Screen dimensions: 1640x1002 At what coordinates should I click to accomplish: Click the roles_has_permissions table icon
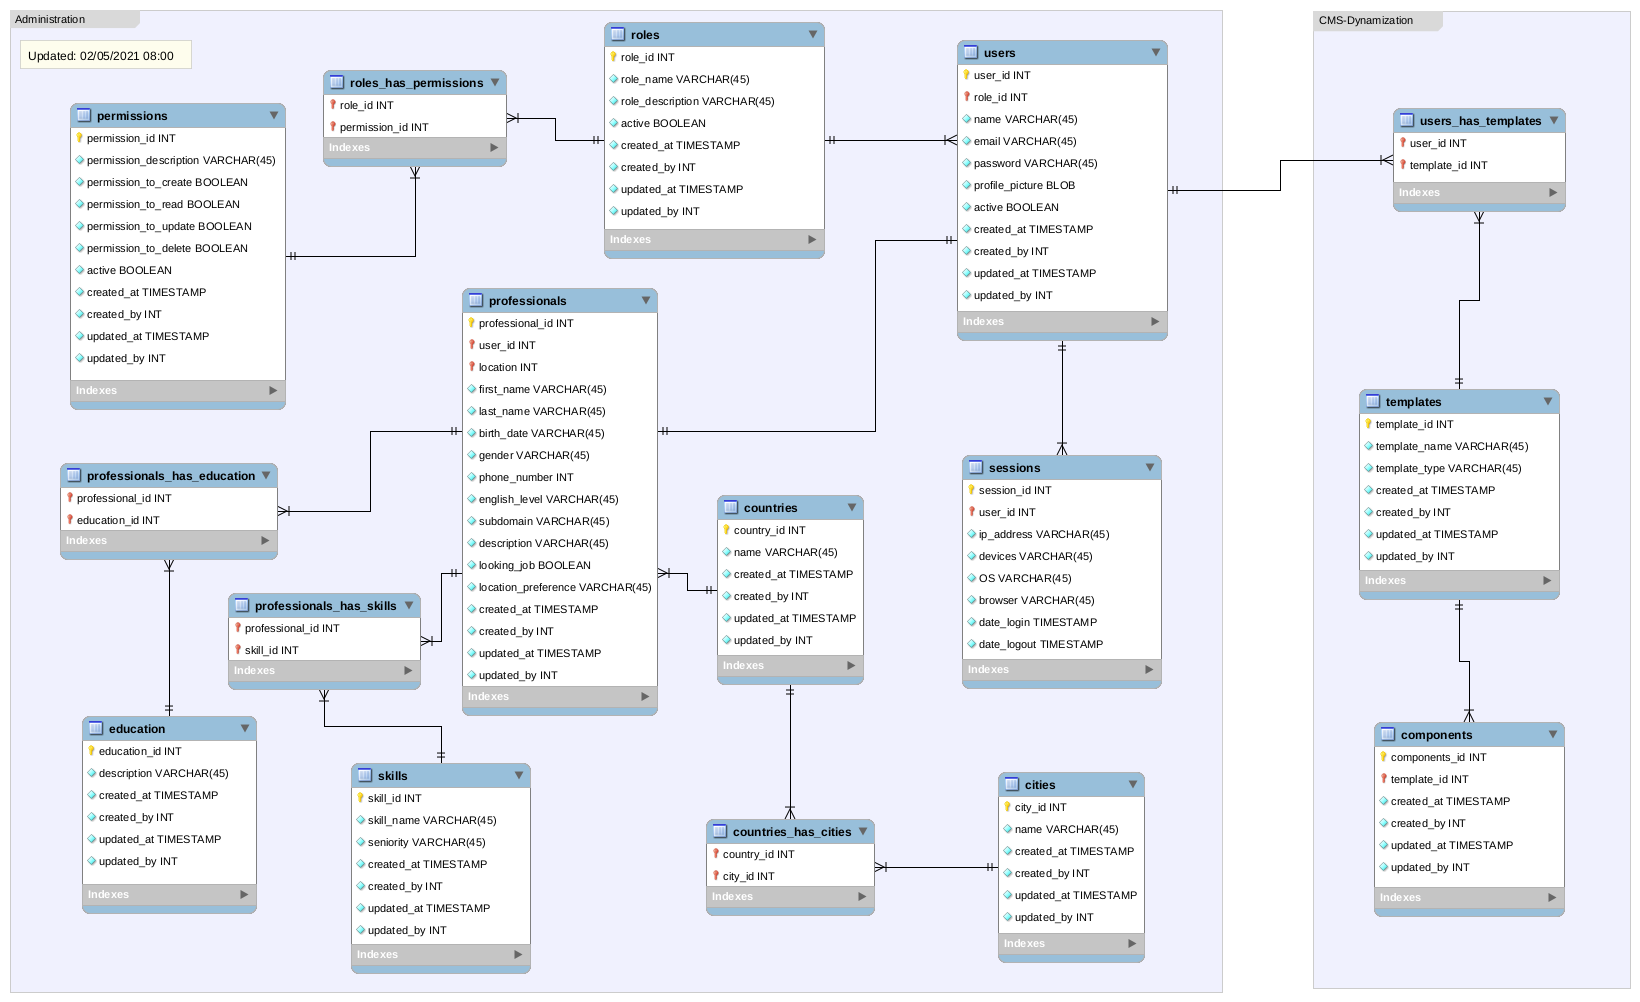coord(337,83)
